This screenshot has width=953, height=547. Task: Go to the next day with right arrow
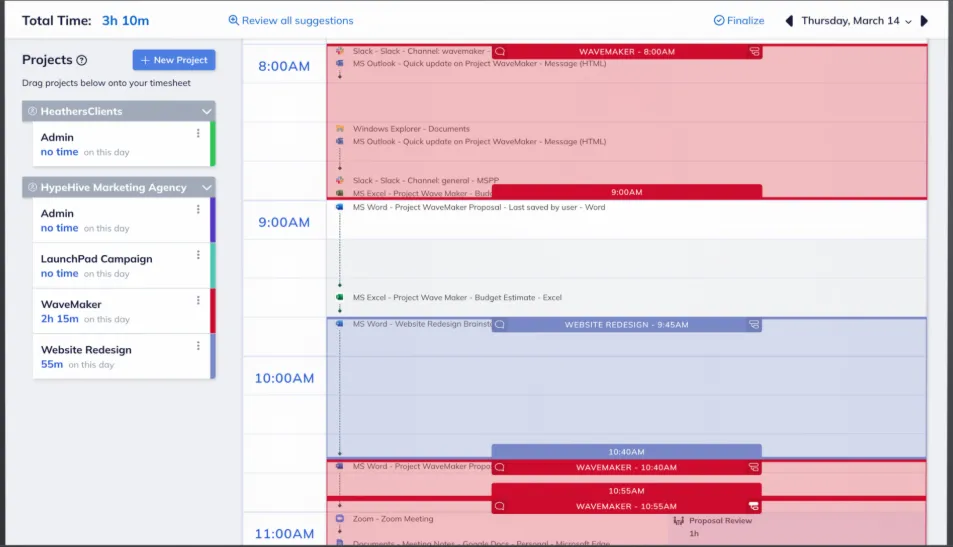924,21
